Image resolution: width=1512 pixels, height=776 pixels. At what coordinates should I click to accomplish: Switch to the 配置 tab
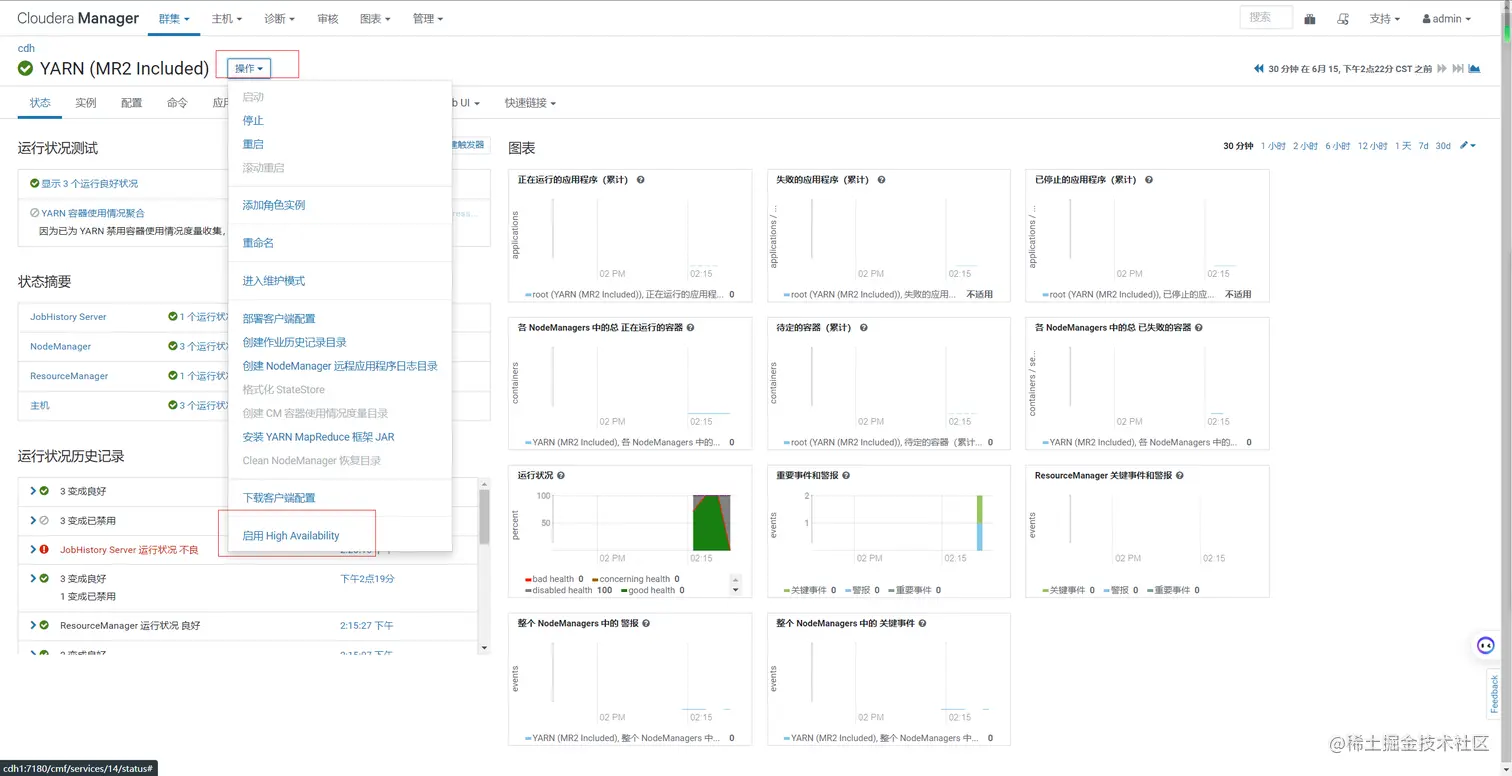click(131, 103)
